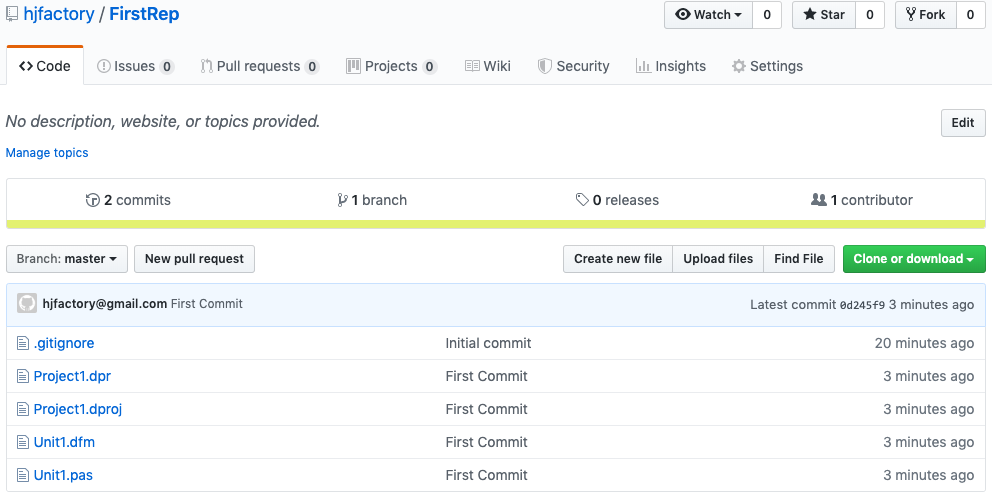This screenshot has width=992, height=499.
Task: View the 2 commits history
Action: [x=128, y=200]
